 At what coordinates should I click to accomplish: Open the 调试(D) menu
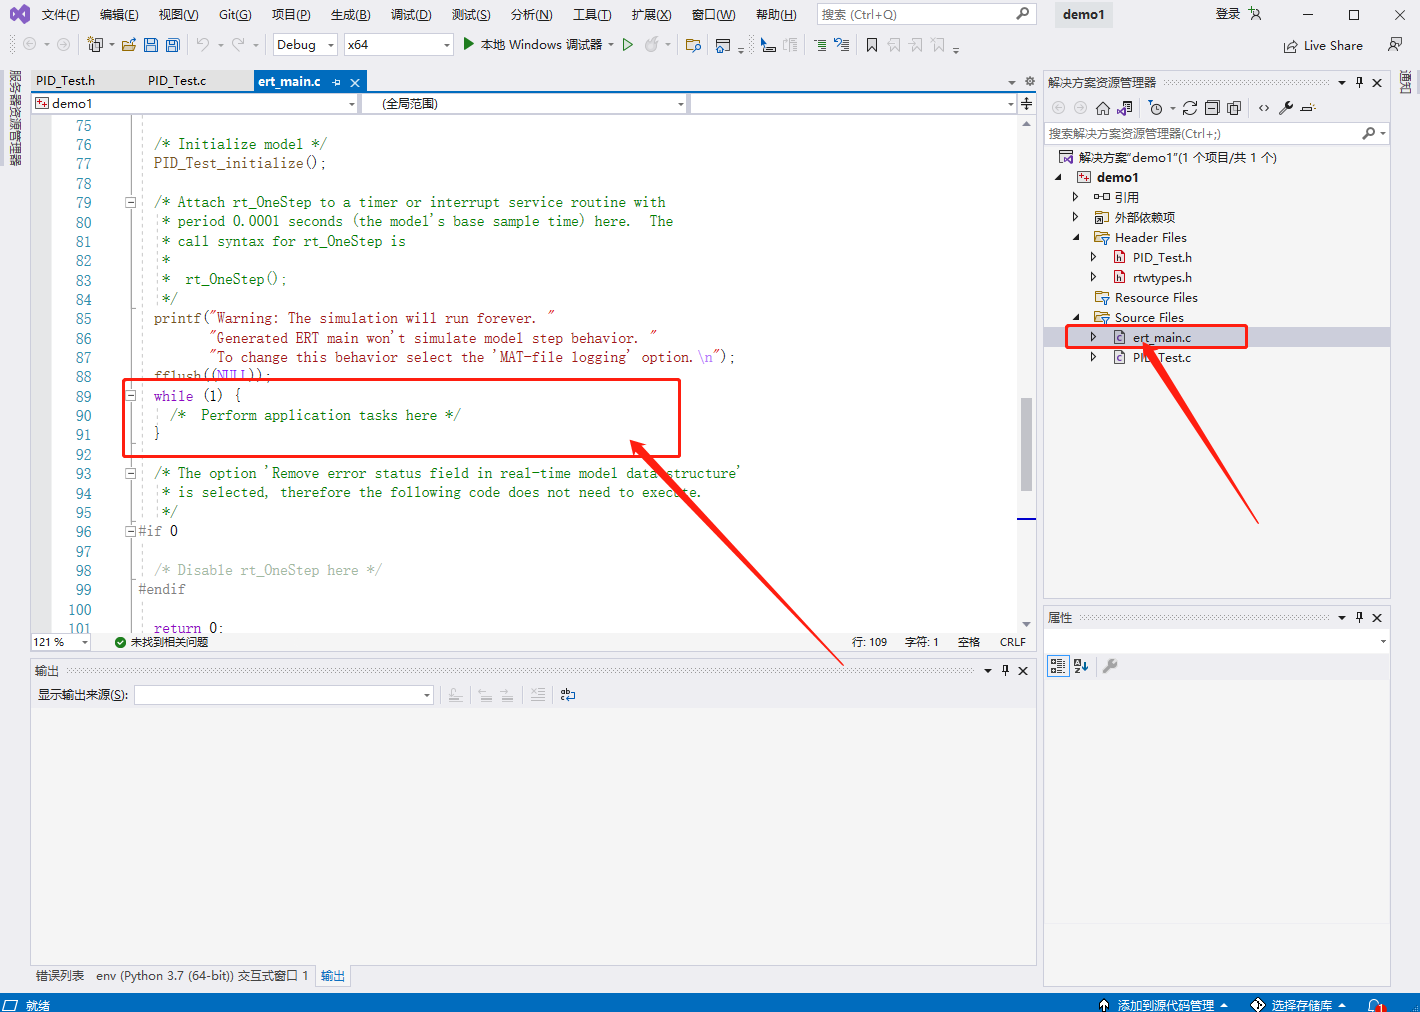[411, 15]
